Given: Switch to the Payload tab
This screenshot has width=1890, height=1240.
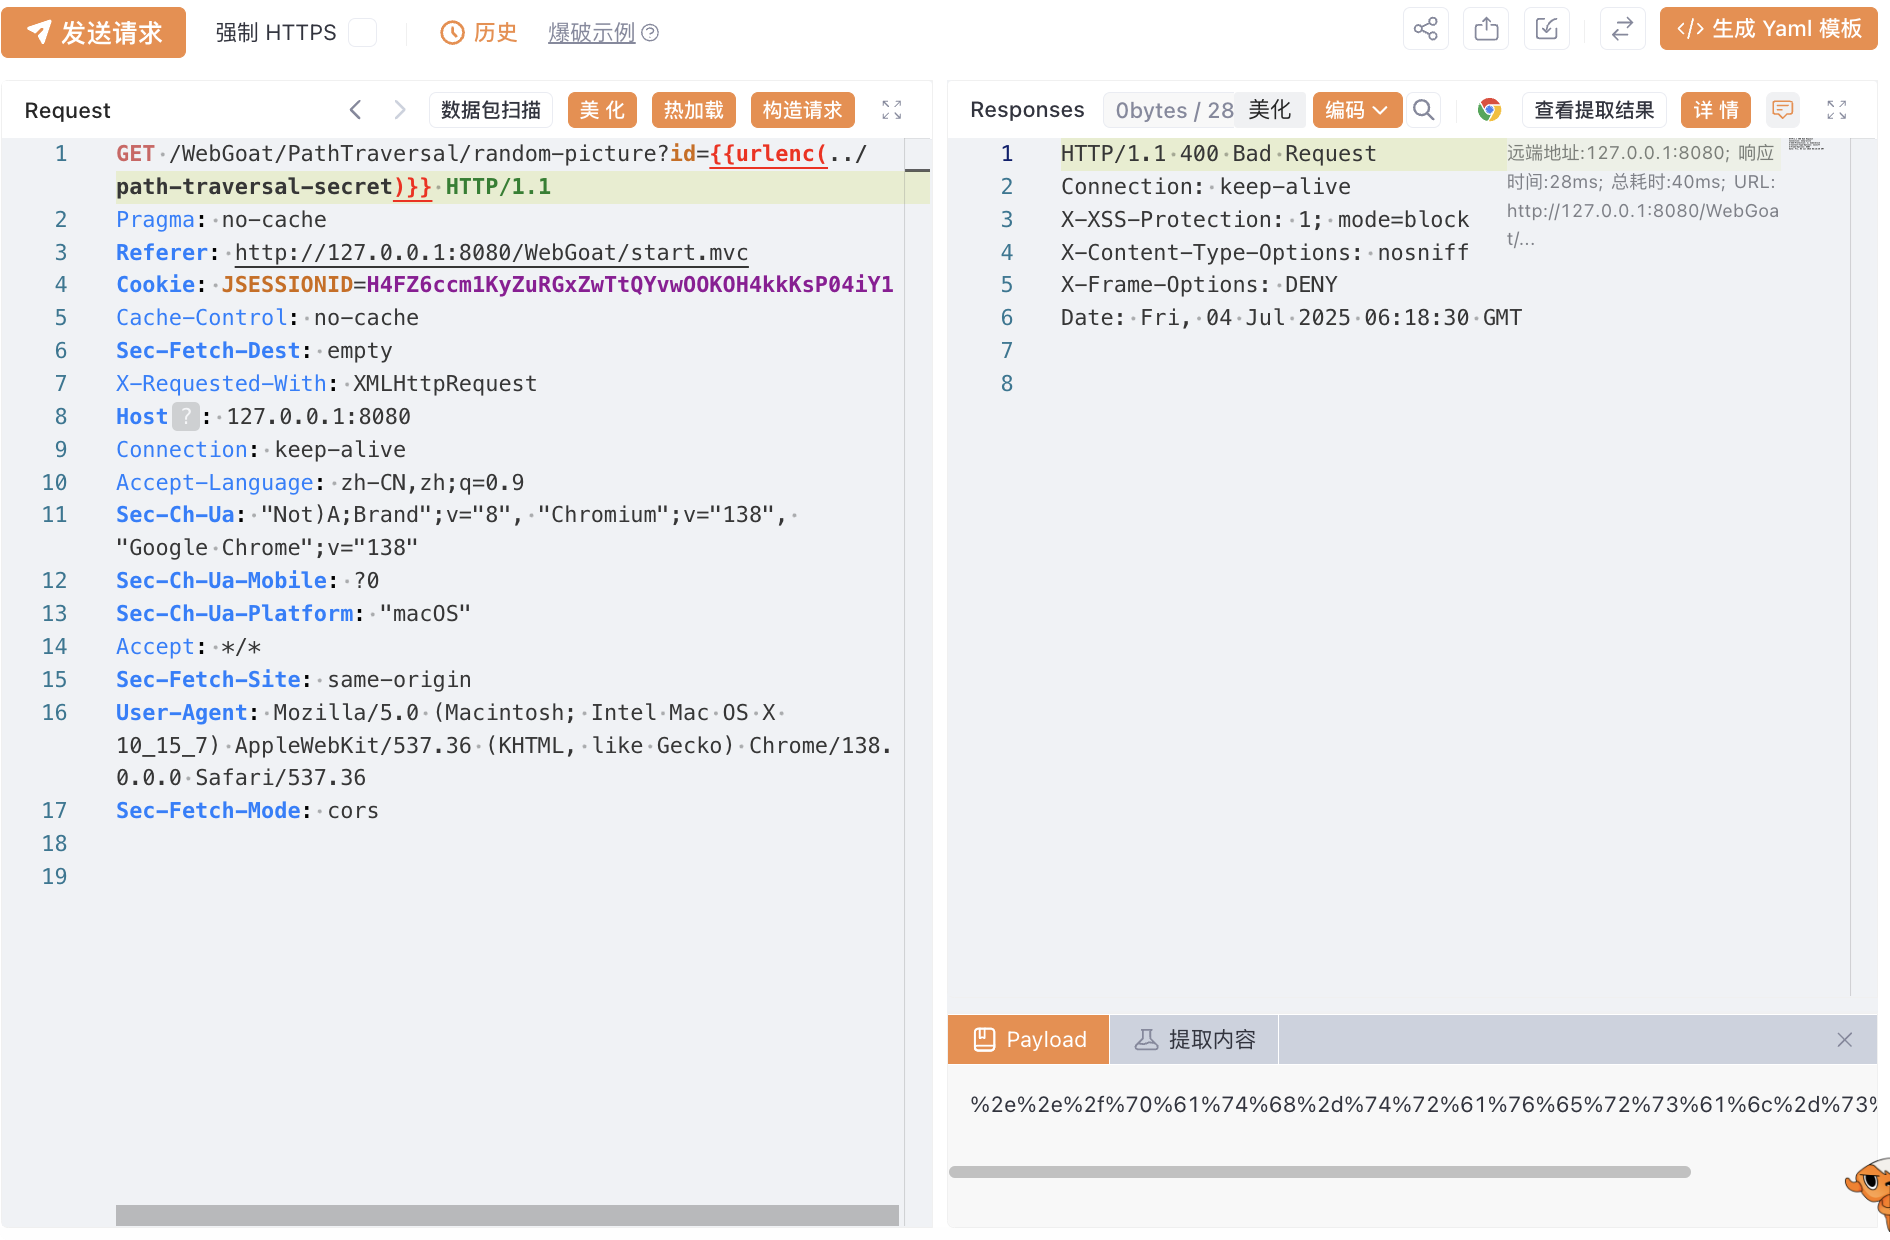Looking at the screenshot, I should (x=1029, y=1039).
